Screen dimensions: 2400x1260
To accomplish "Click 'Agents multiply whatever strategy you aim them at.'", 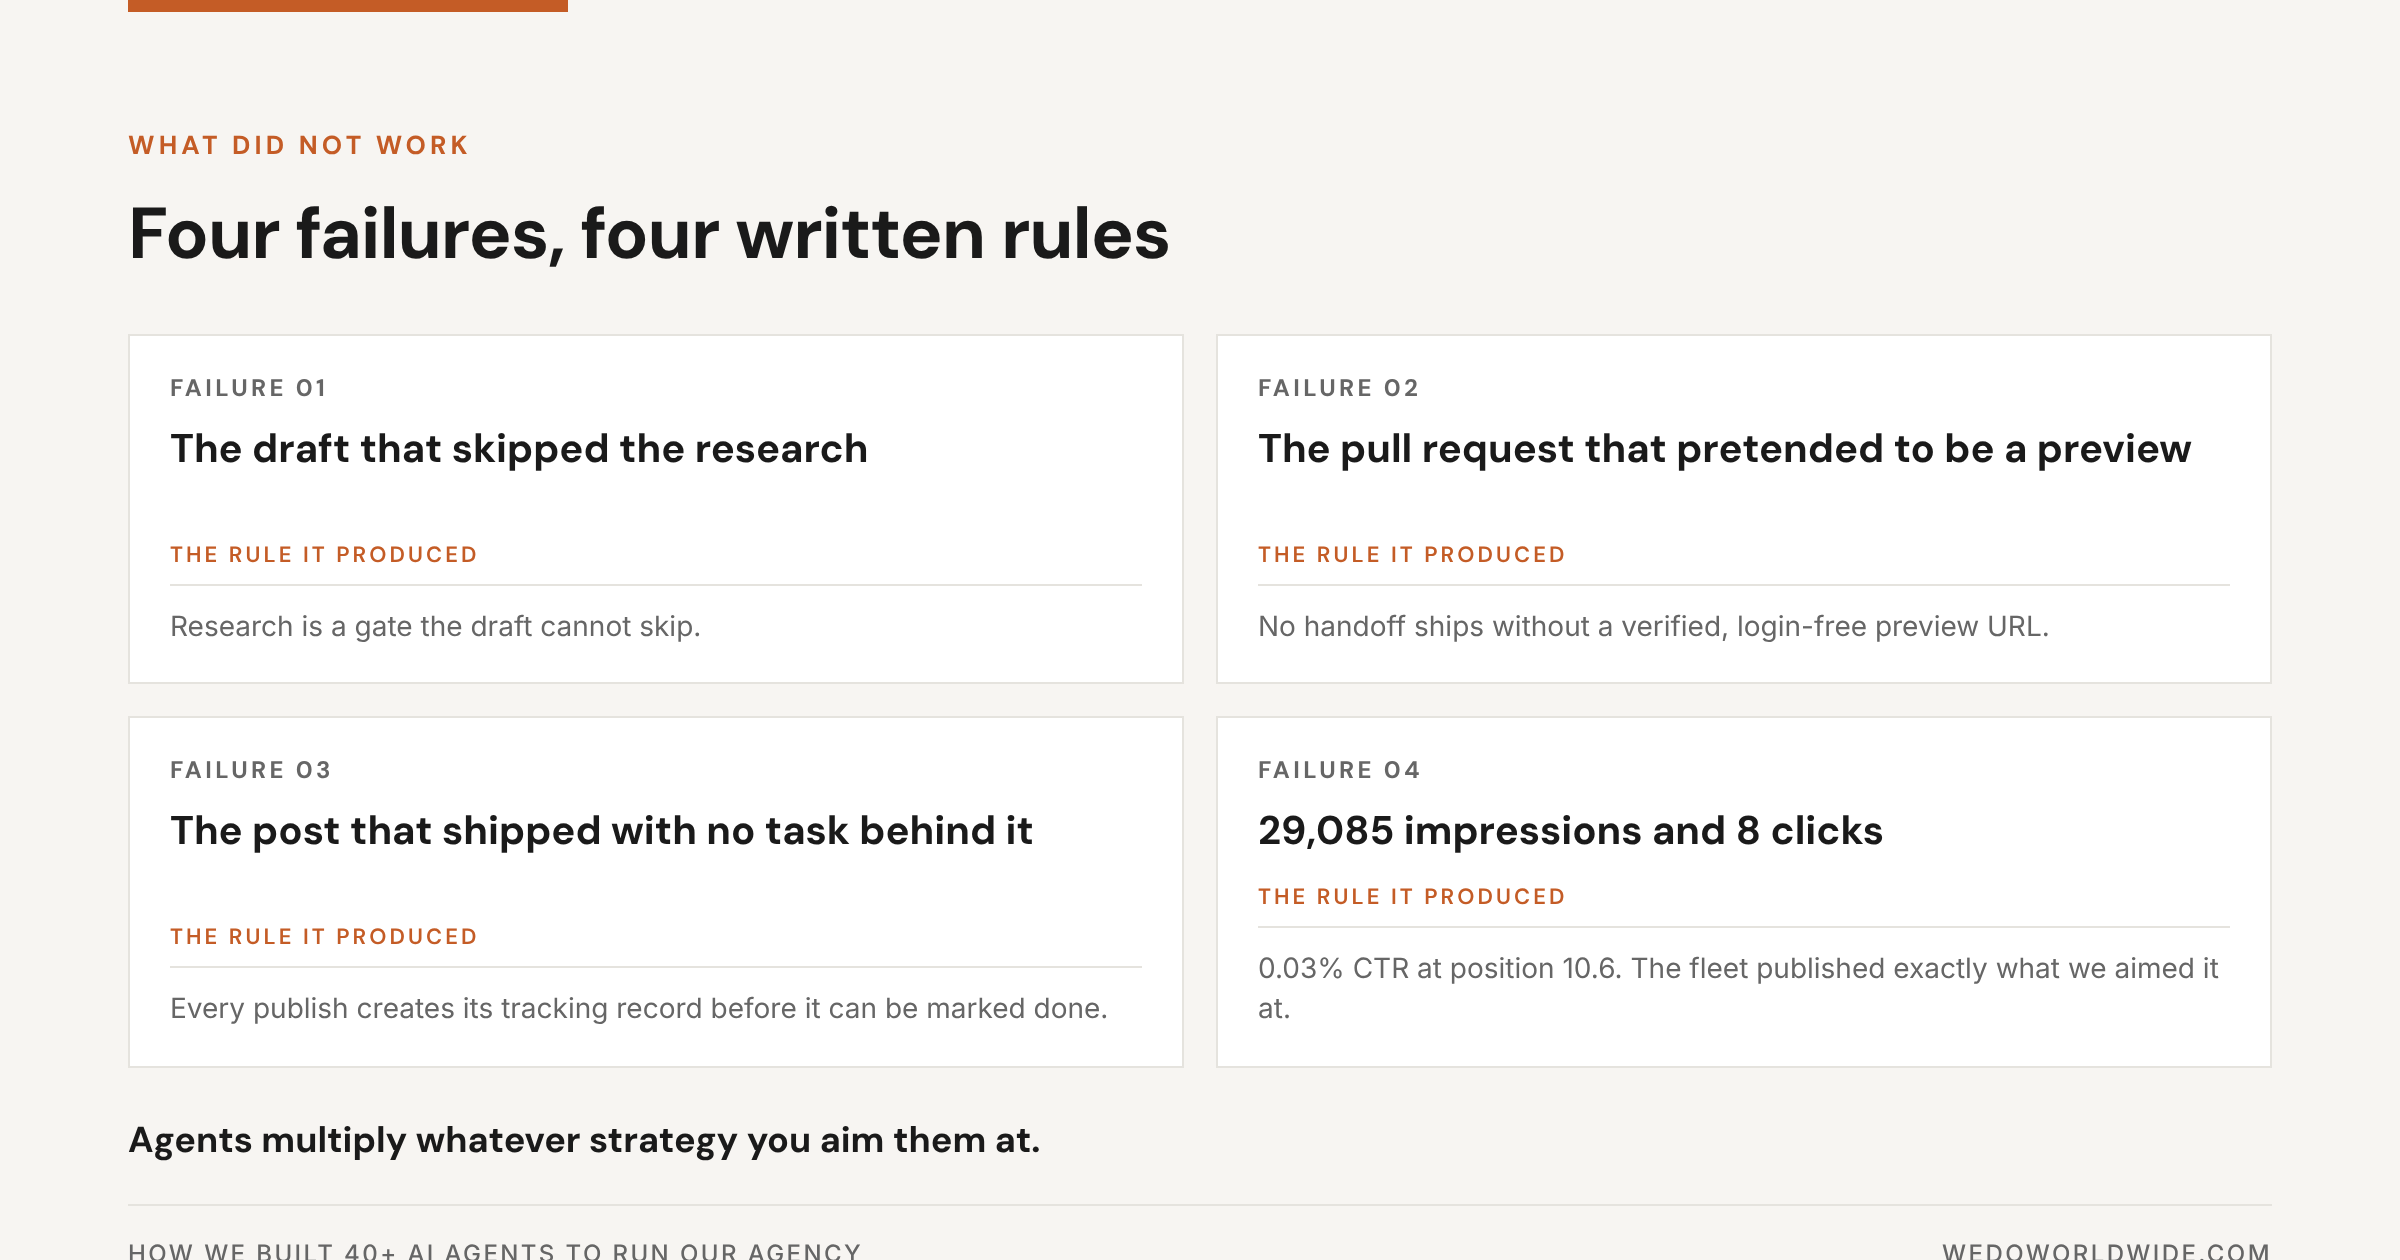I will (x=584, y=1140).
